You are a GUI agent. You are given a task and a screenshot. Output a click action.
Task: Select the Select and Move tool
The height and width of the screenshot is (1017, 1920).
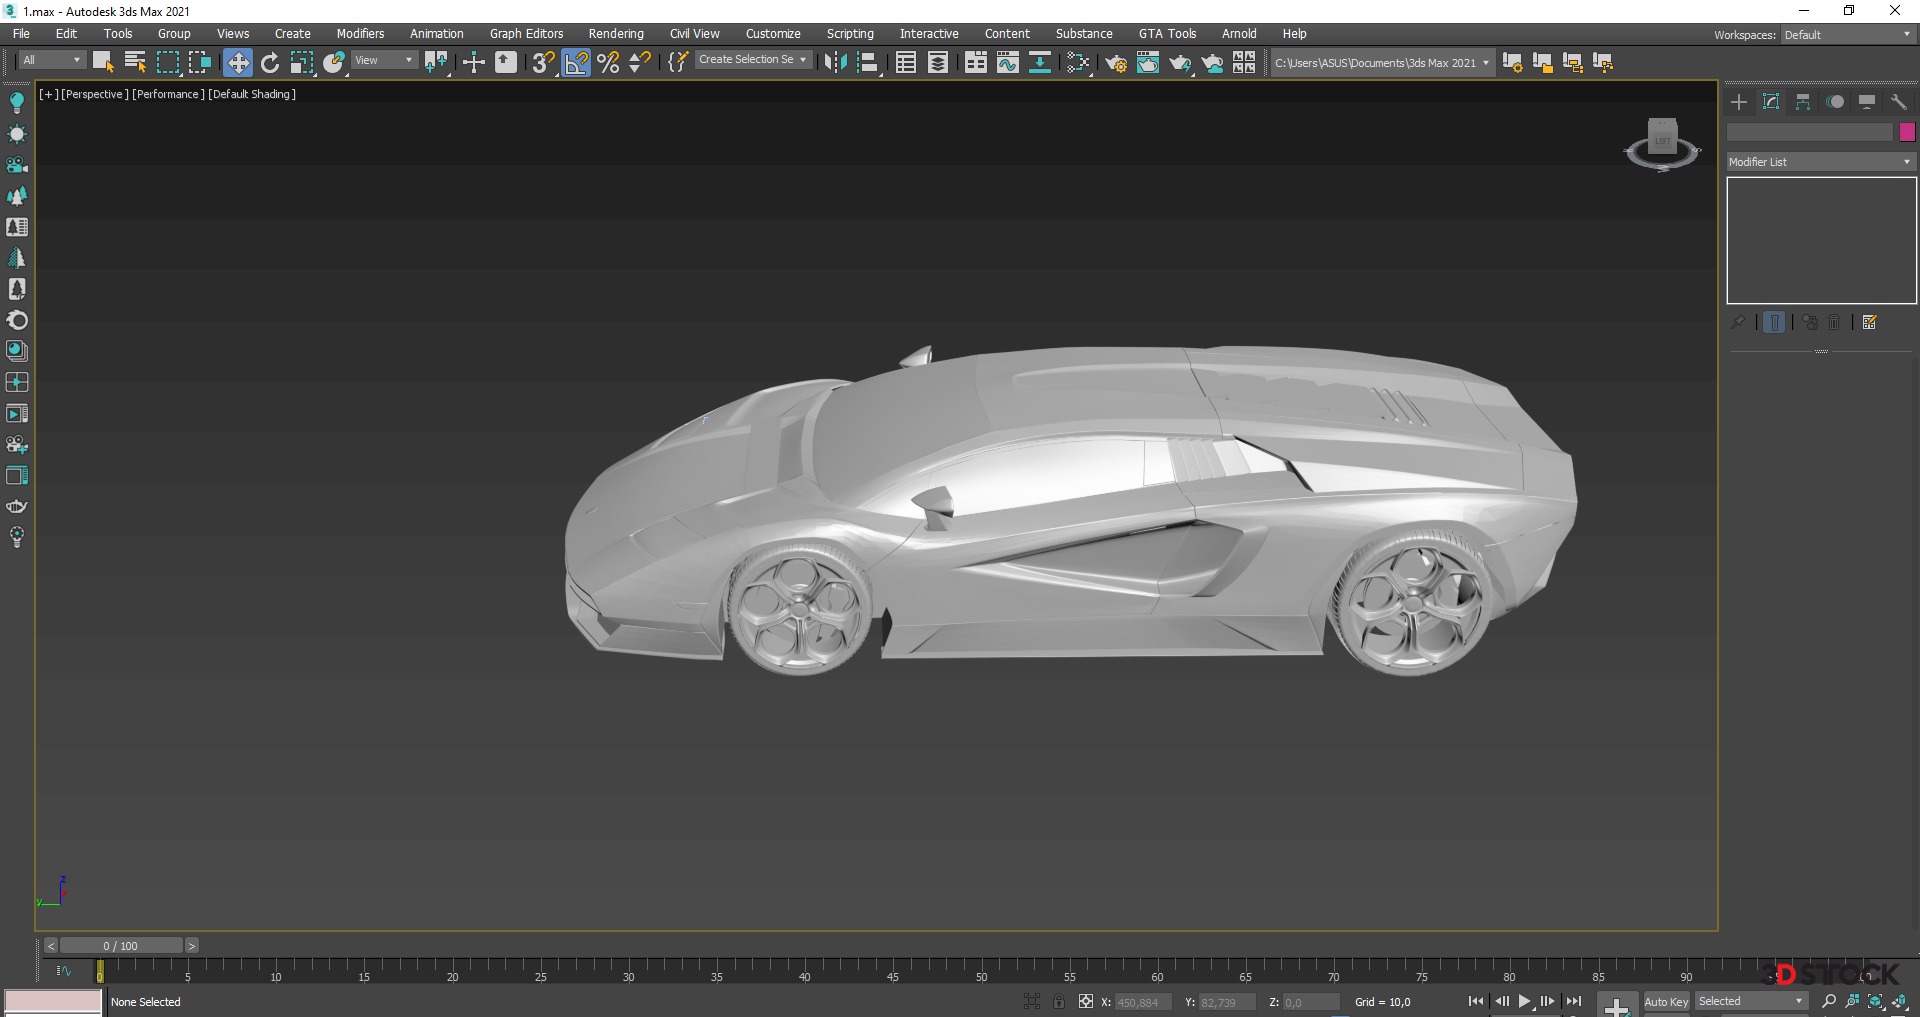tap(237, 62)
